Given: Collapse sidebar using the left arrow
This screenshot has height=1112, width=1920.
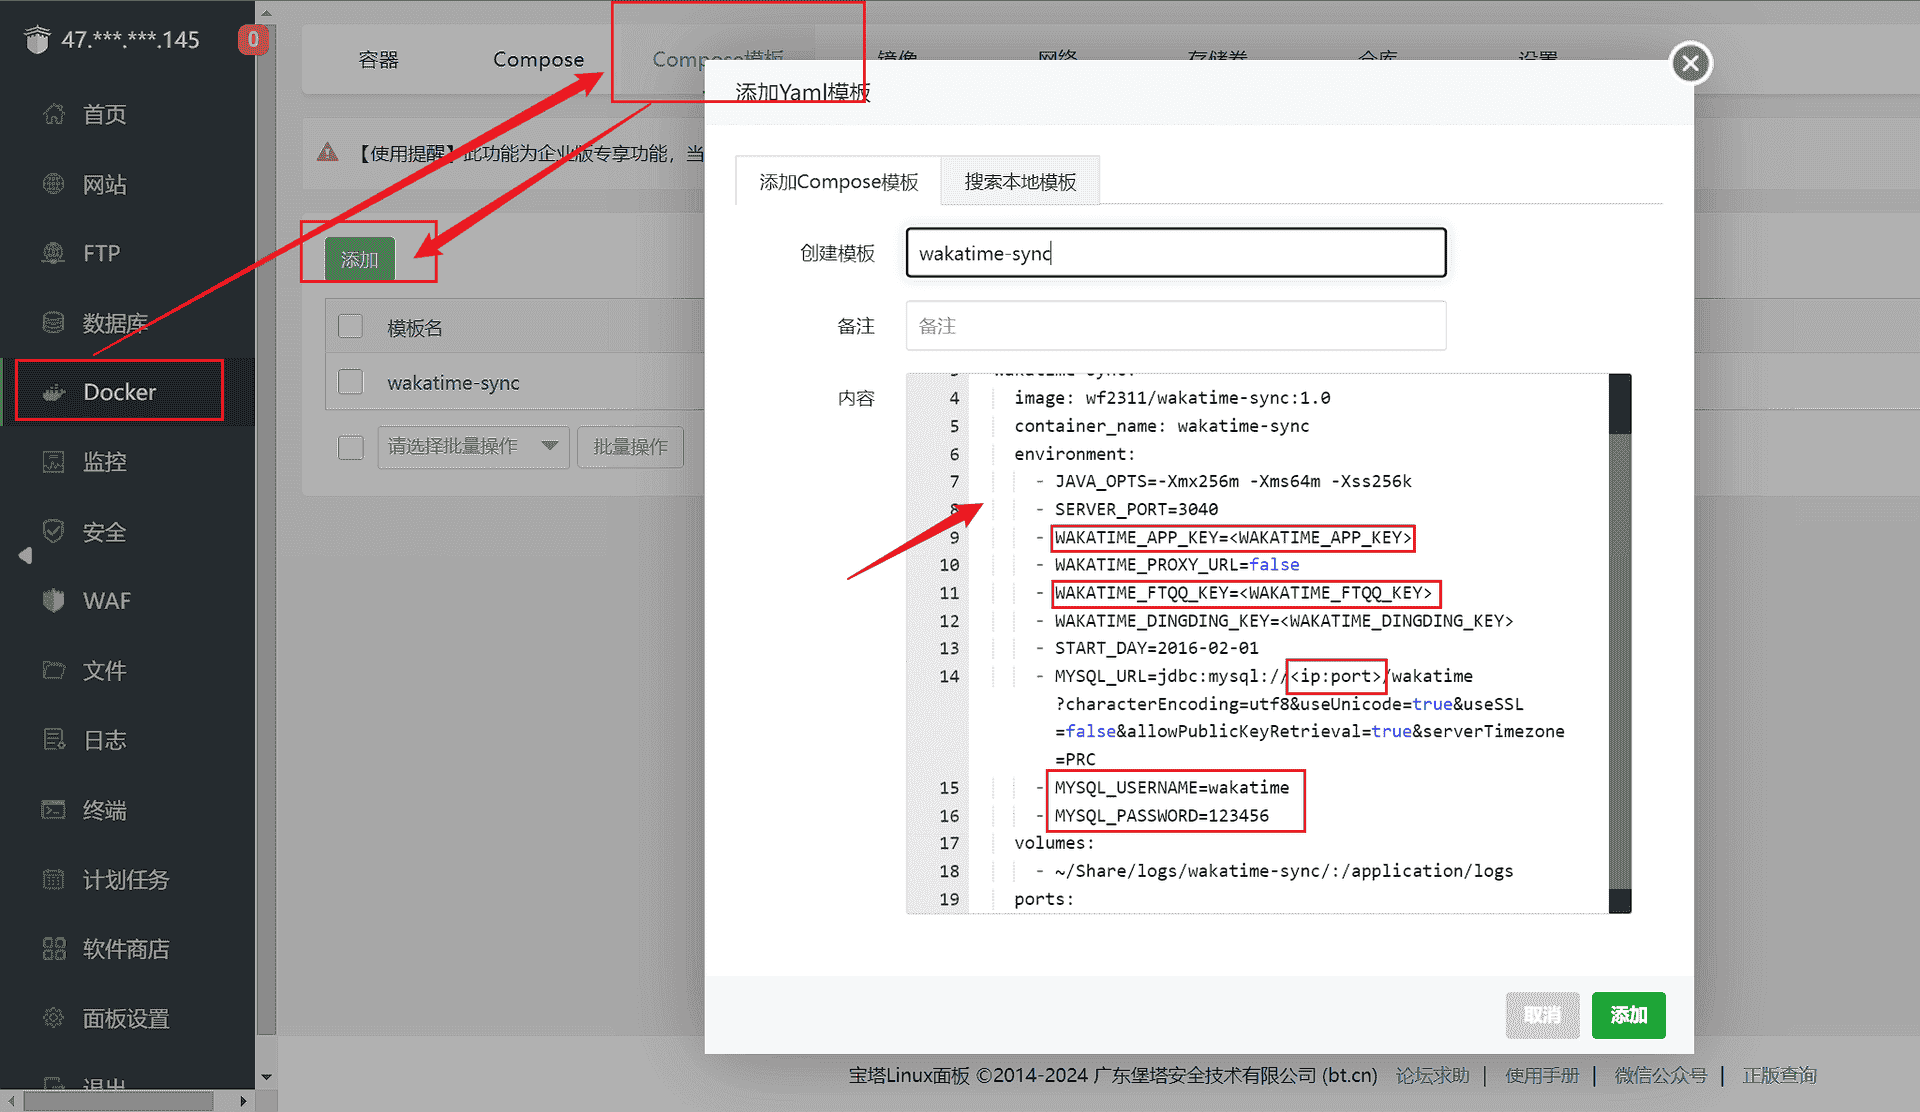Looking at the screenshot, I should point(25,555).
